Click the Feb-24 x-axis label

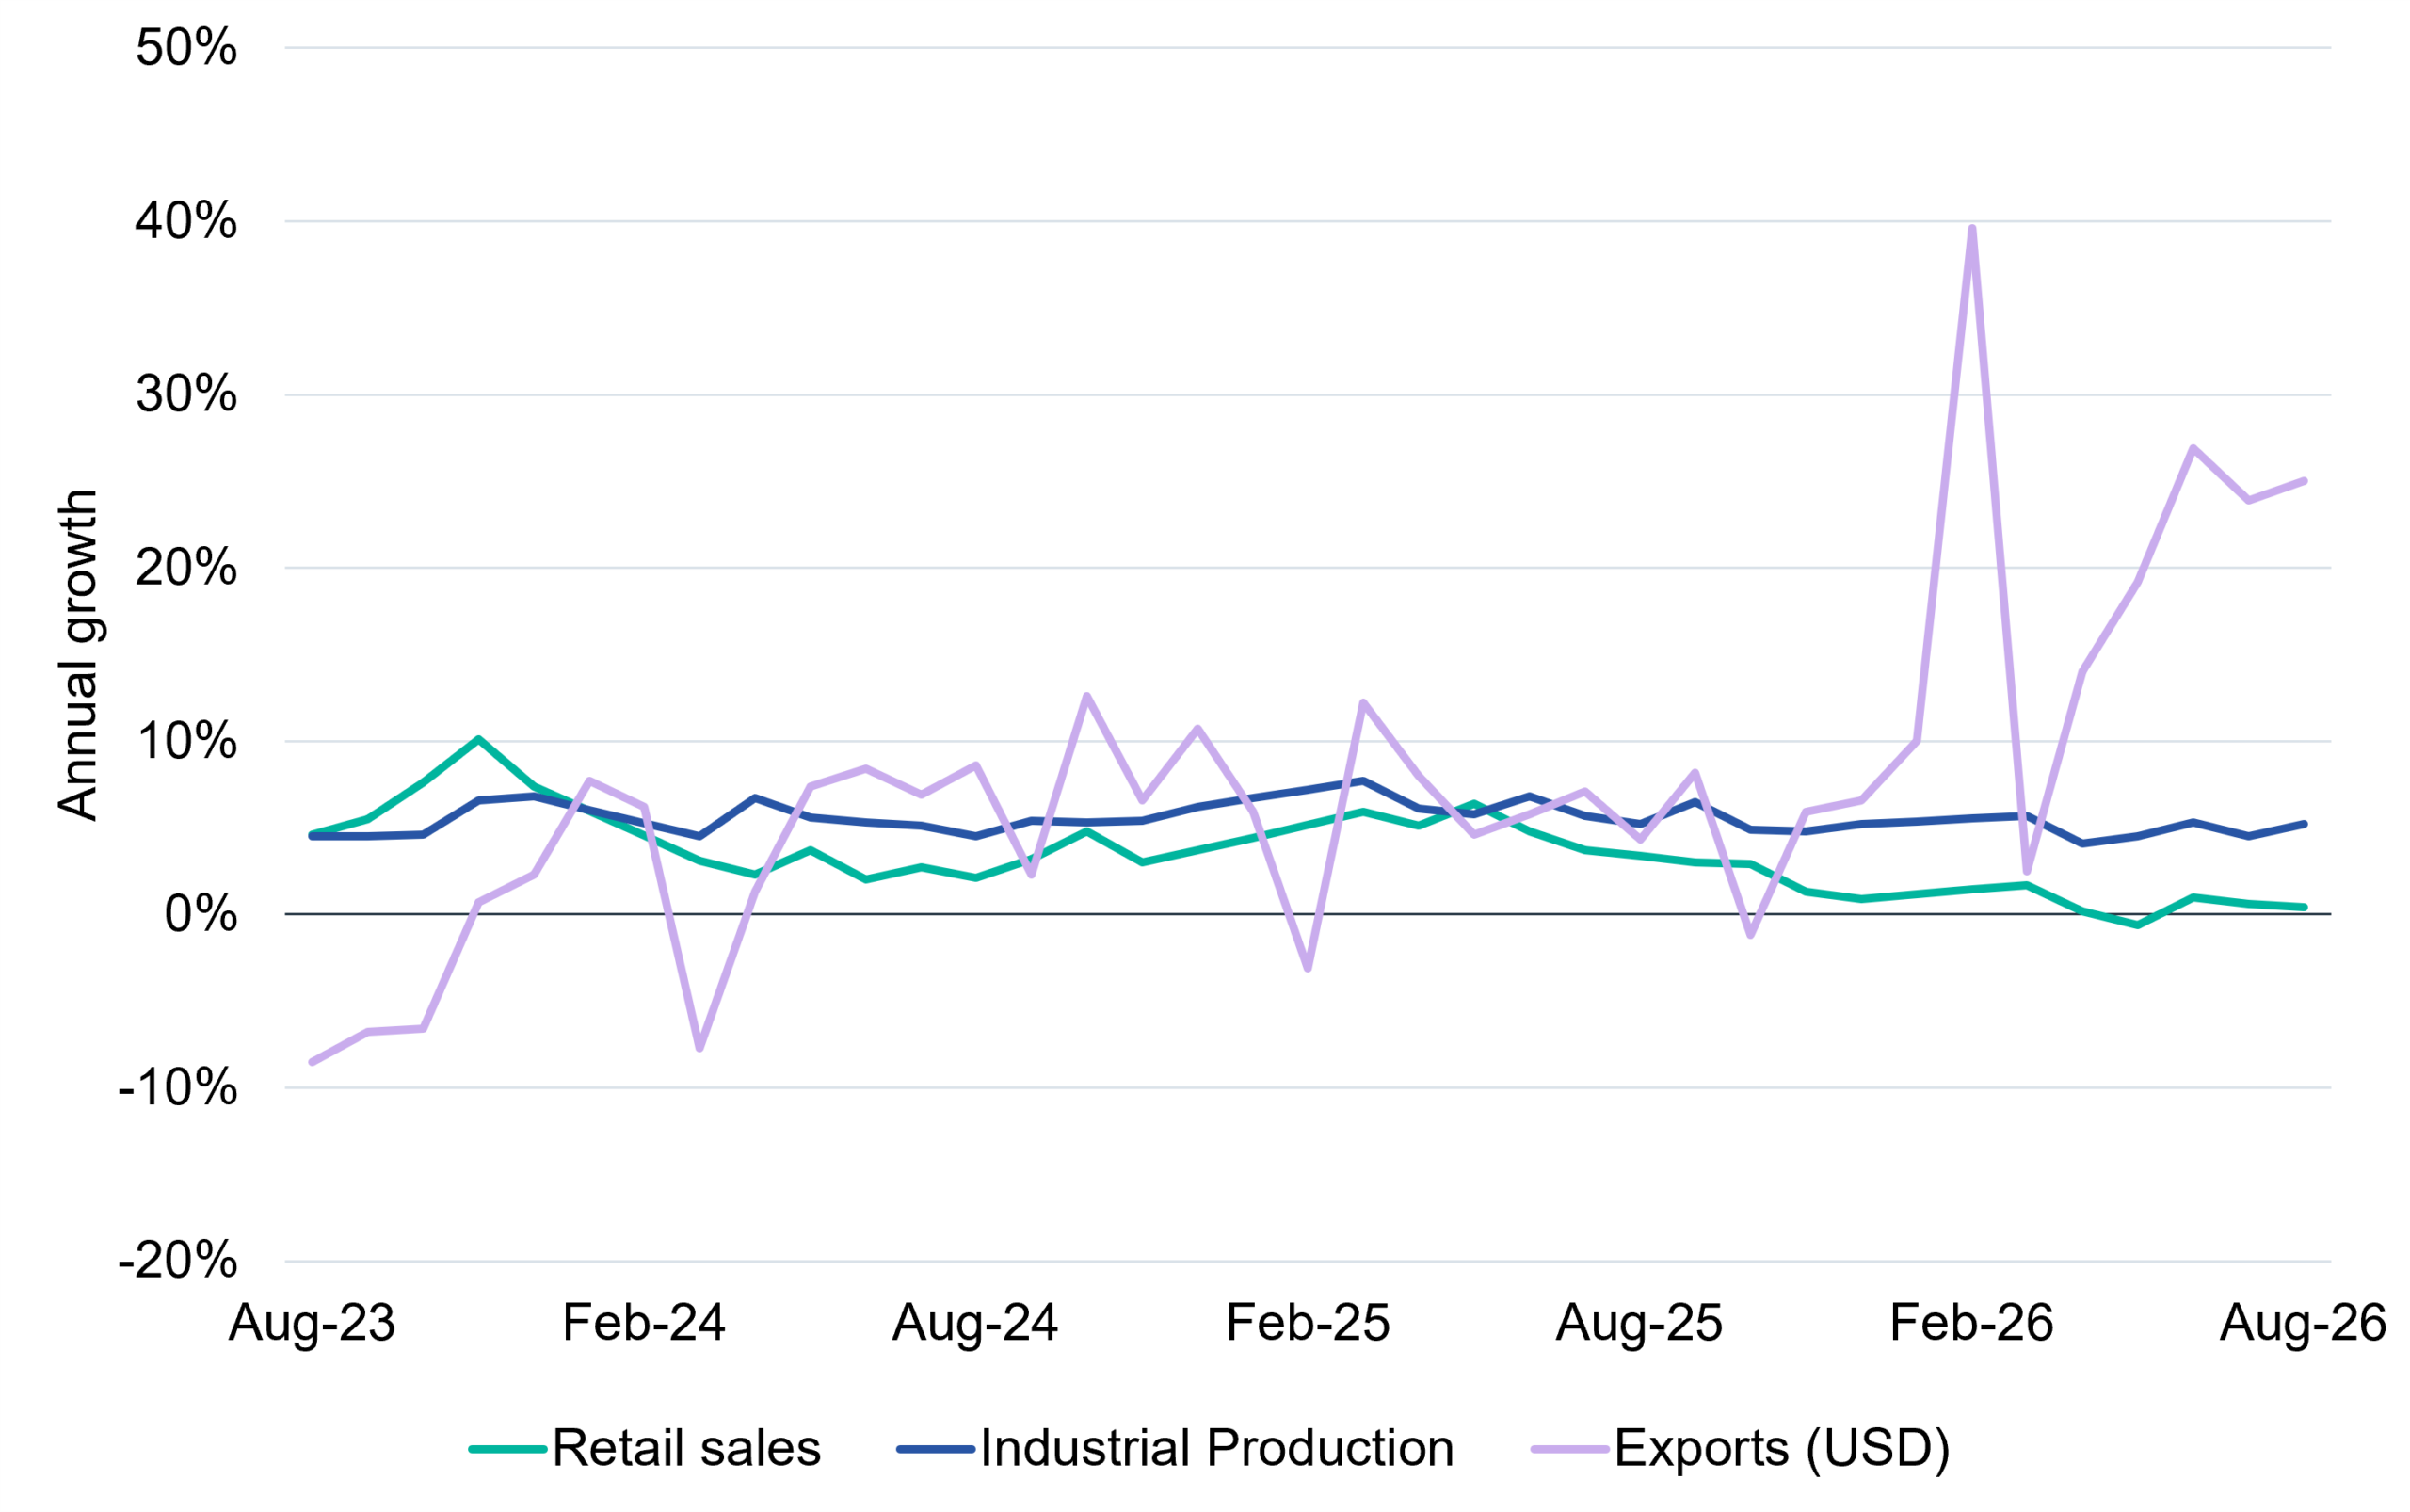click(644, 1324)
